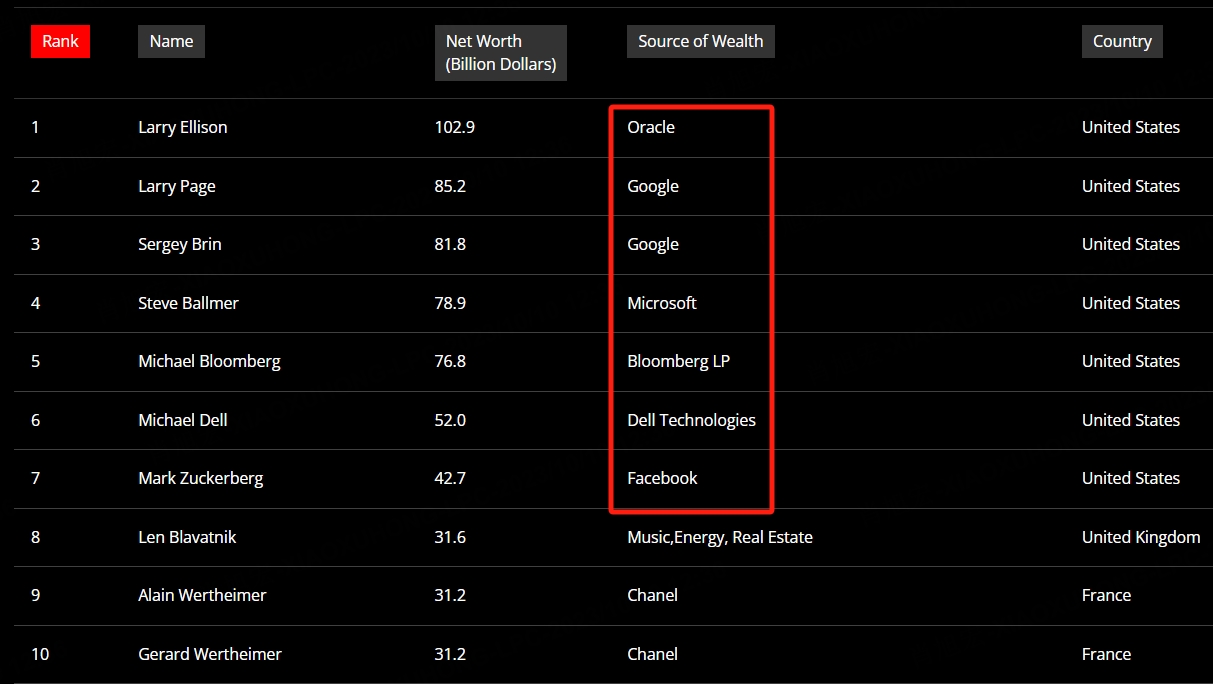Image resolution: width=1213 pixels, height=684 pixels.
Task: Click the net worth value 78.9
Action: pos(450,303)
